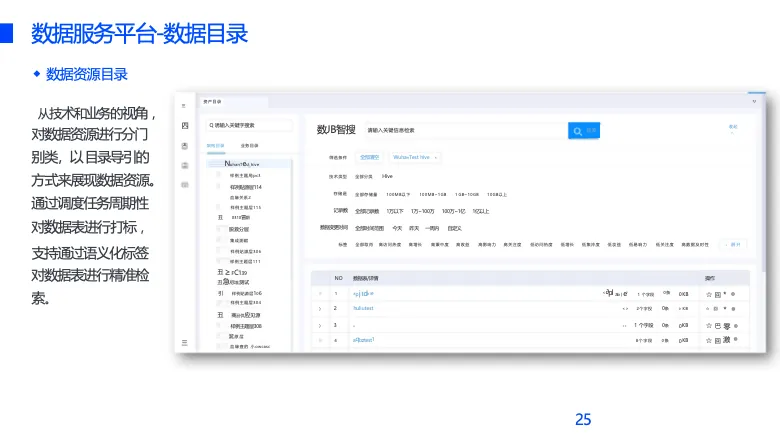Choose the 100MB以下 storage filter
The height and width of the screenshot is (439, 780).
(398, 194)
